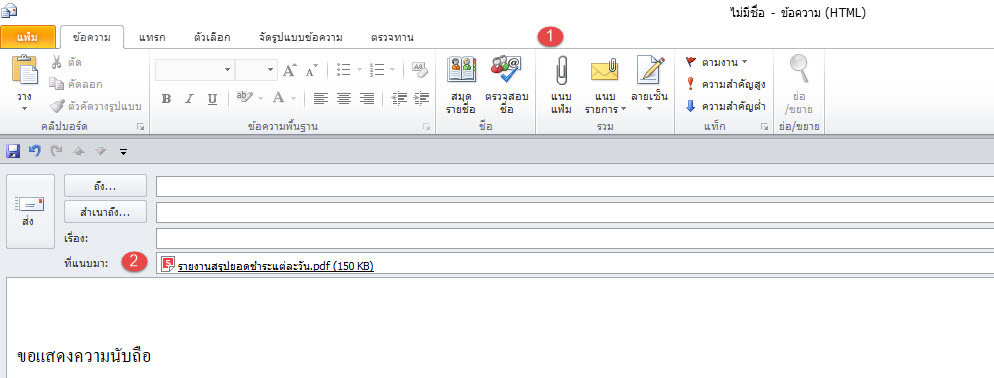Click the Save floppy disk icon

click(x=13, y=151)
